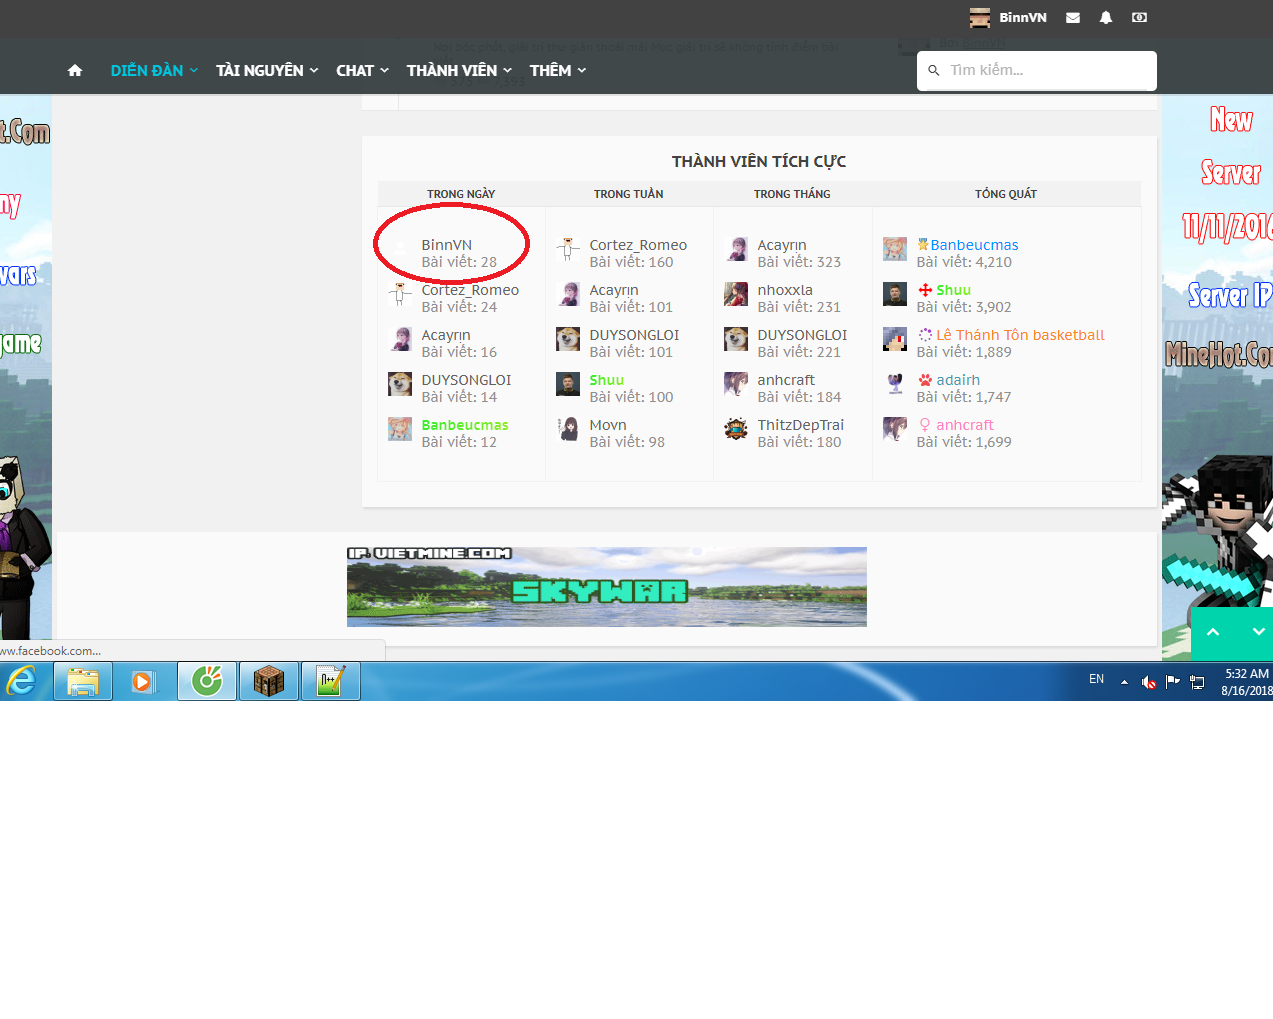The width and height of the screenshot is (1273, 1019).
Task: Click the TỔNG QUÁT column header
Action: (1006, 194)
